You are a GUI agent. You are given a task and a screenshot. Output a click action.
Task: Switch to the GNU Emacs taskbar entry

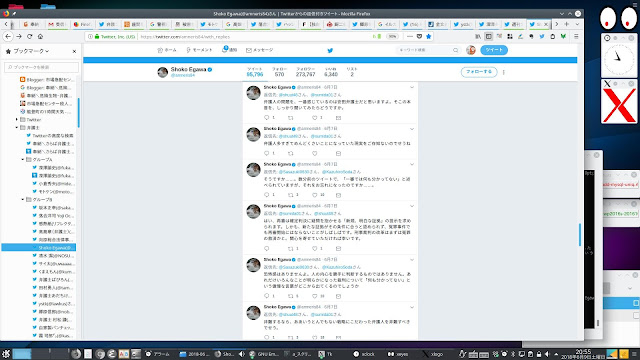(263, 354)
